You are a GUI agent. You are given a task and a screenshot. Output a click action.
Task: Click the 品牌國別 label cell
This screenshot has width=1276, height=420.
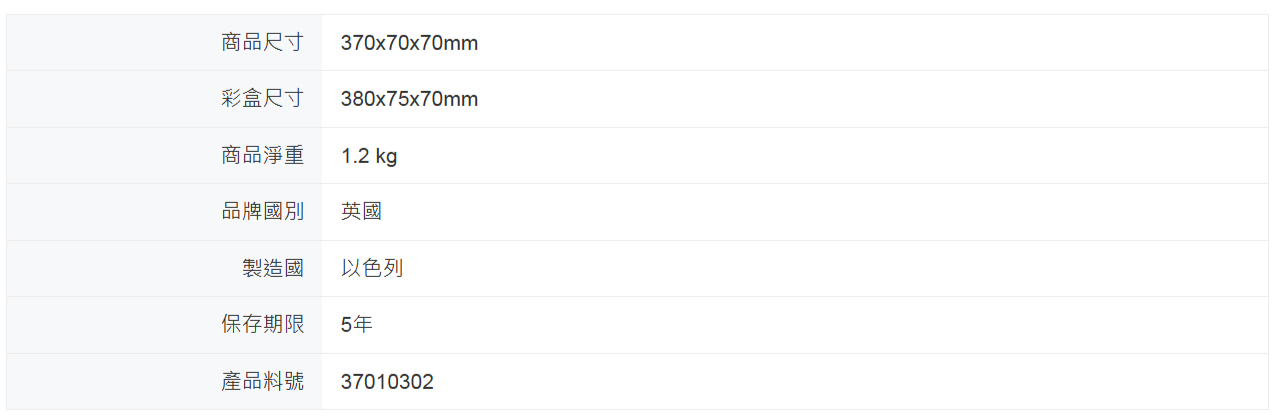262,212
